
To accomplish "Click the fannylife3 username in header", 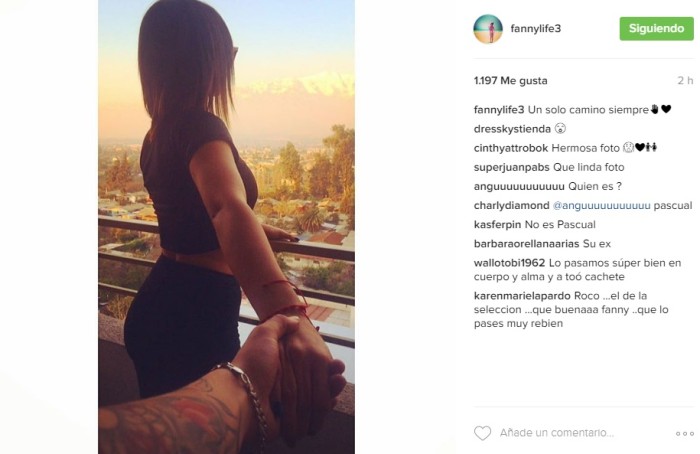I will pos(535,29).
